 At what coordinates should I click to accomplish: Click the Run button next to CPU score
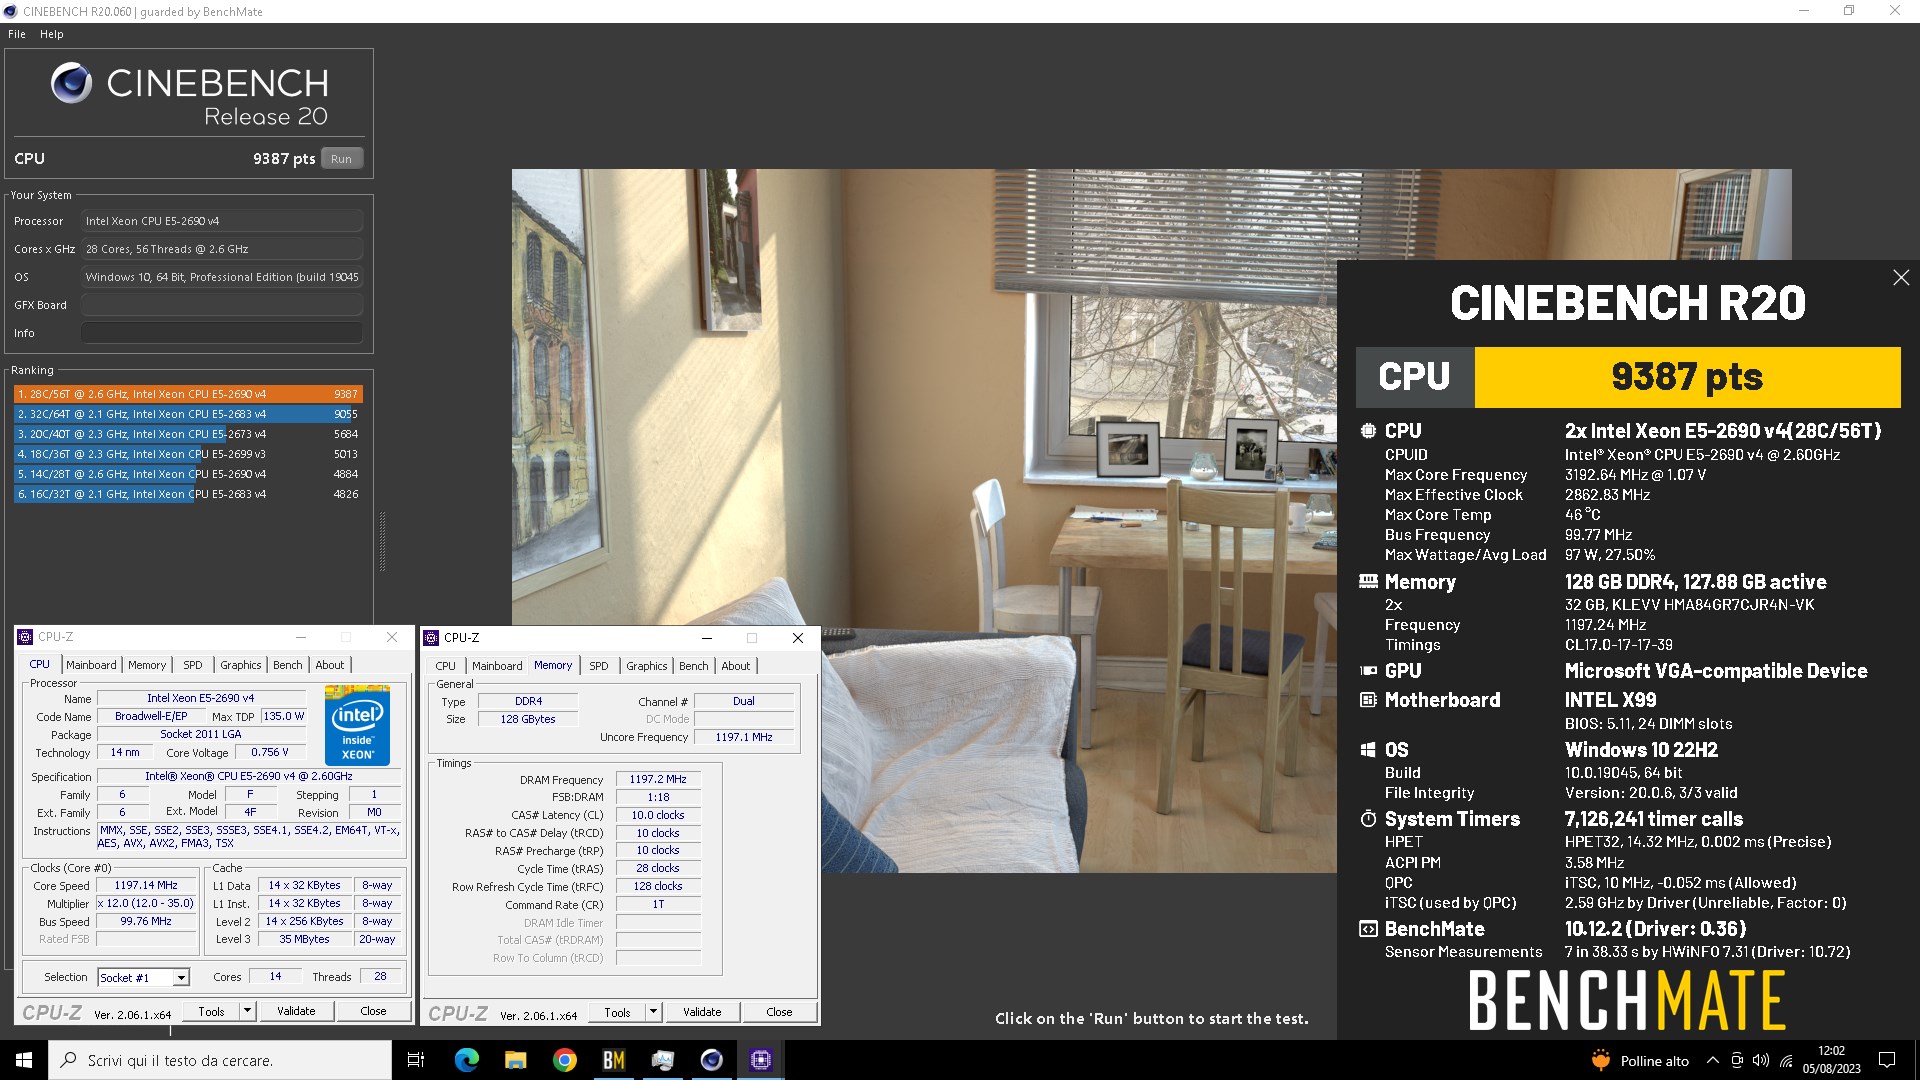[341, 159]
